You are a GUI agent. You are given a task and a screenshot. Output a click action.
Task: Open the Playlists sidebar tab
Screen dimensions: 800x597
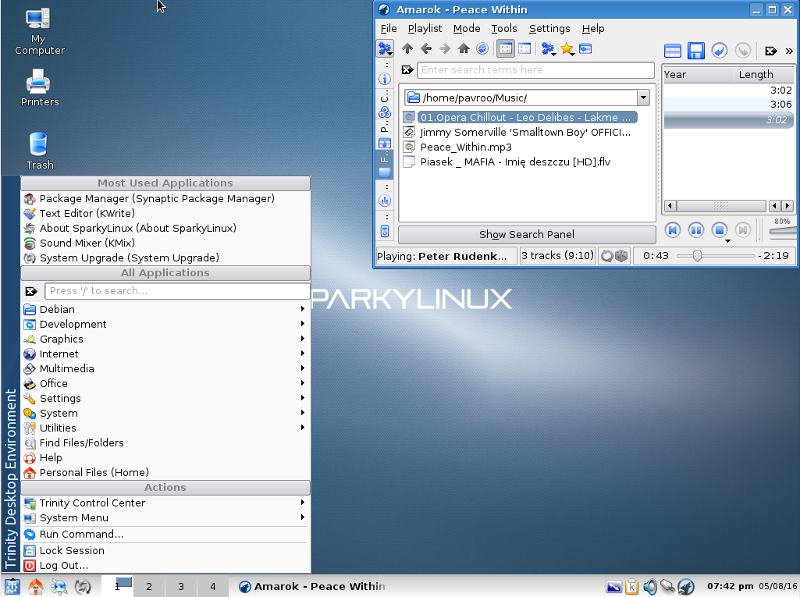(x=385, y=135)
